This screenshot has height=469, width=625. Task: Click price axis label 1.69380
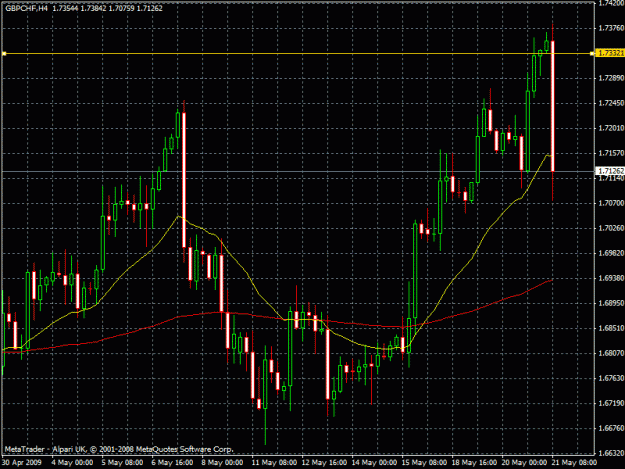[x=611, y=278]
